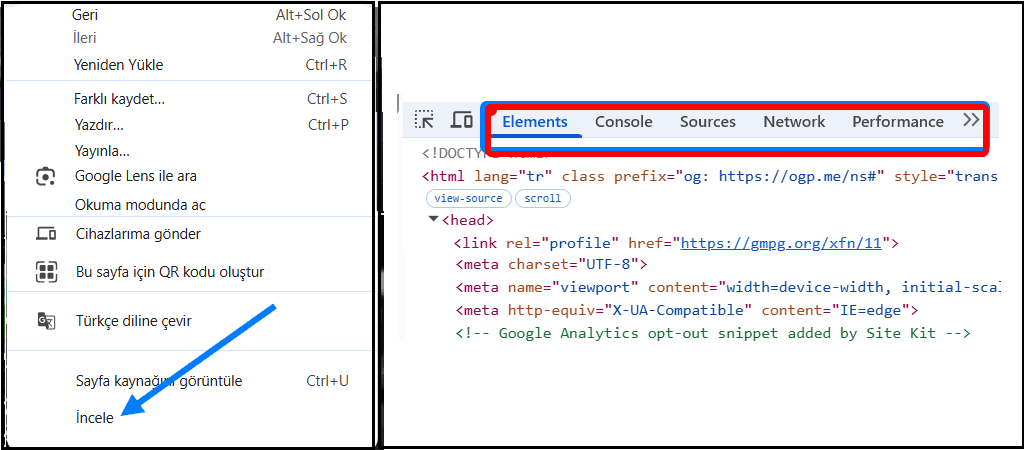1024x450 pixels.
Task: Open the Sources tab
Action: tap(708, 122)
